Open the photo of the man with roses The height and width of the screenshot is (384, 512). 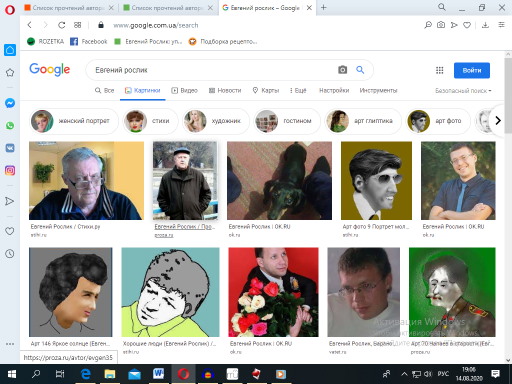pyautogui.click(x=273, y=292)
